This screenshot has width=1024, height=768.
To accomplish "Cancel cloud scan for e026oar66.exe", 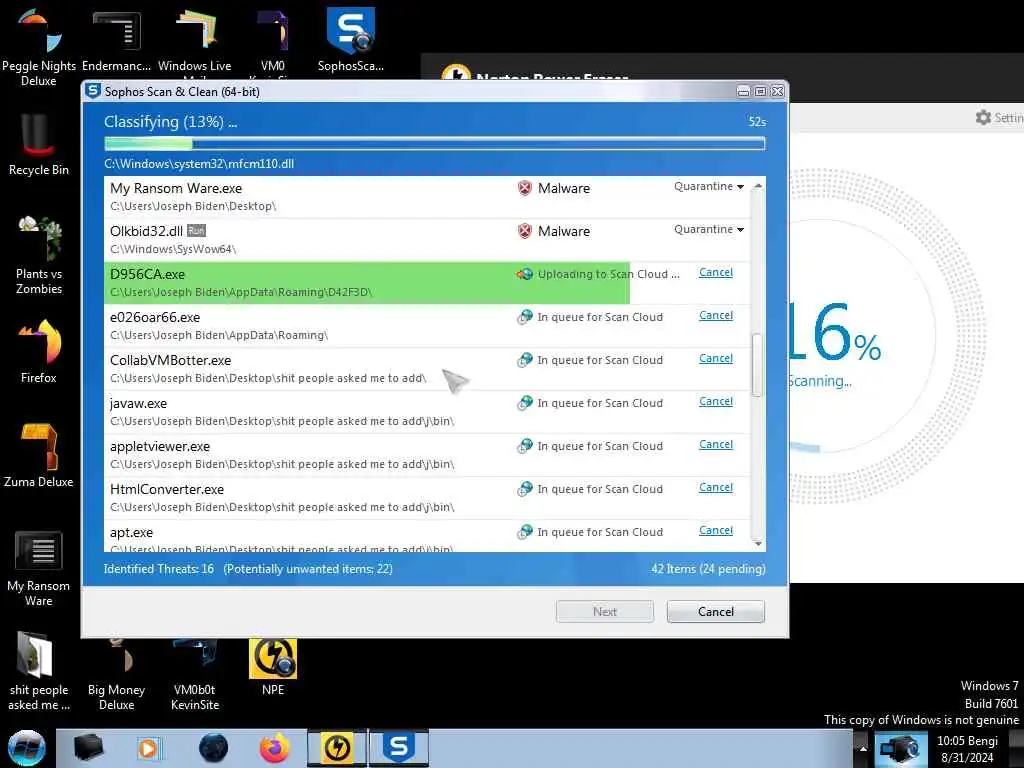I will 716,315.
